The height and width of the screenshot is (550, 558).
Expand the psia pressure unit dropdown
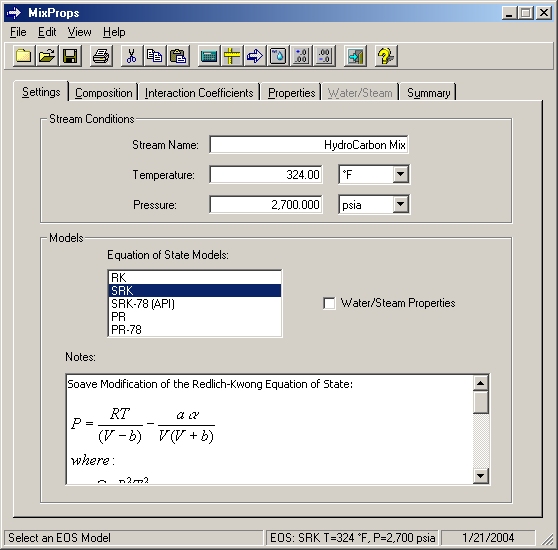tap(400, 205)
